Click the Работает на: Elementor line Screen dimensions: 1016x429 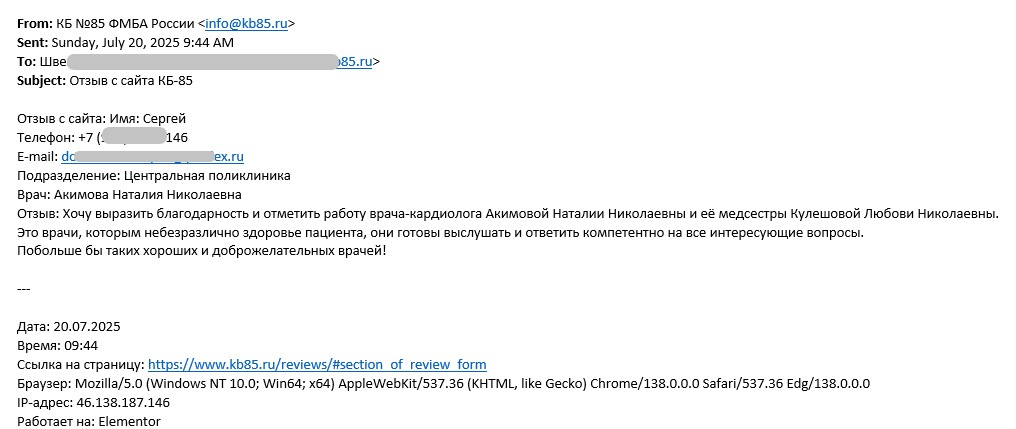click(x=89, y=422)
